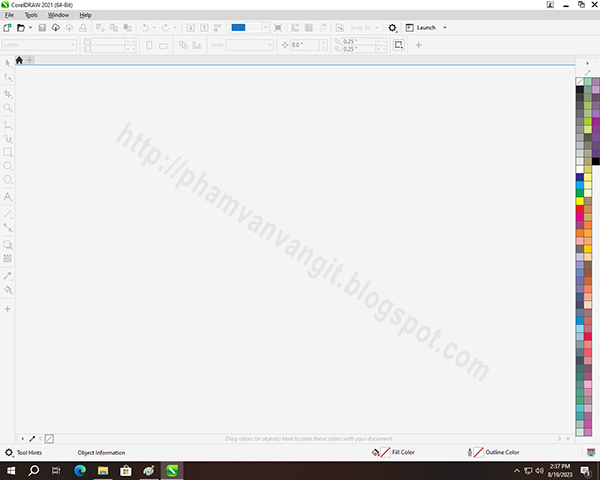
Task: Click Fill Color in status bar
Action: click(x=403, y=452)
